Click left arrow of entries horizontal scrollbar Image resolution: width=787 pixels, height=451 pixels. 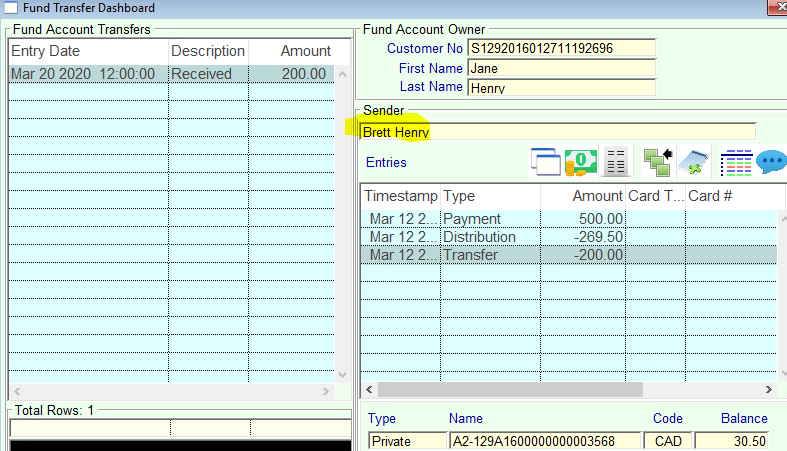pos(369,389)
